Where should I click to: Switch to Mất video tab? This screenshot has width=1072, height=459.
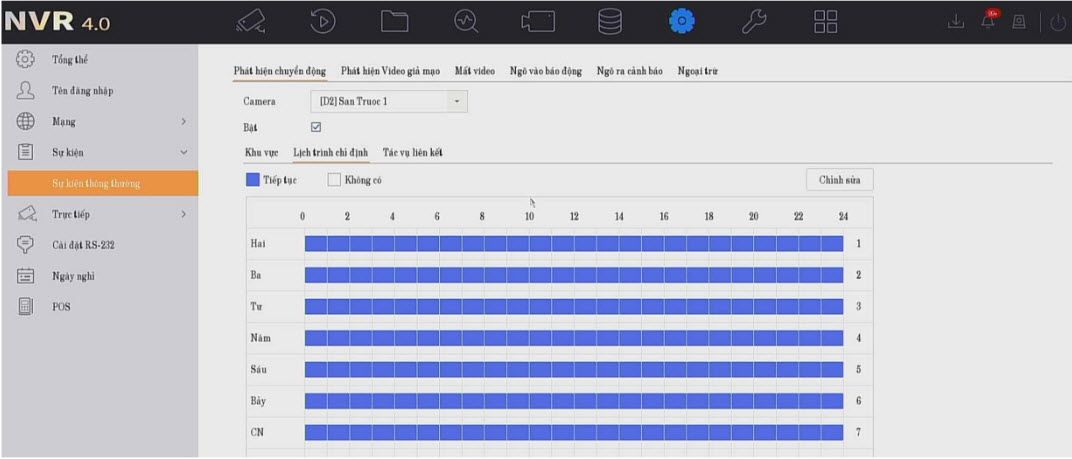pyautogui.click(x=474, y=71)
